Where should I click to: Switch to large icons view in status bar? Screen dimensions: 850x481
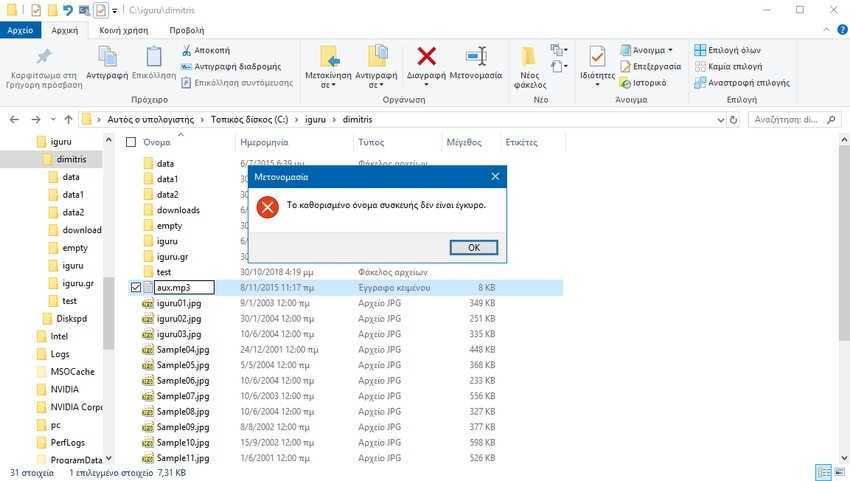840,472
